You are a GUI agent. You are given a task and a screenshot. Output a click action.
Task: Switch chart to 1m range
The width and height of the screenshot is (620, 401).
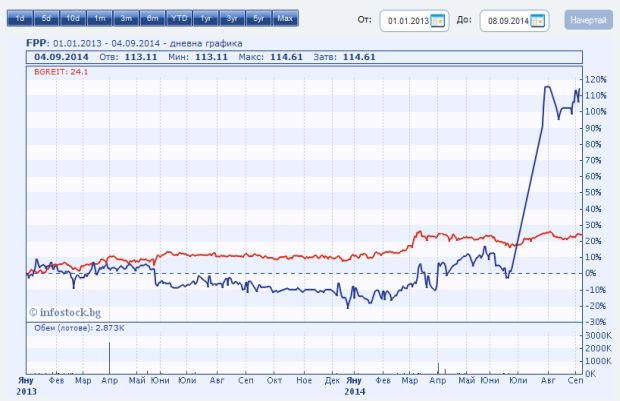pyautogui.click(x=100, y=19)
